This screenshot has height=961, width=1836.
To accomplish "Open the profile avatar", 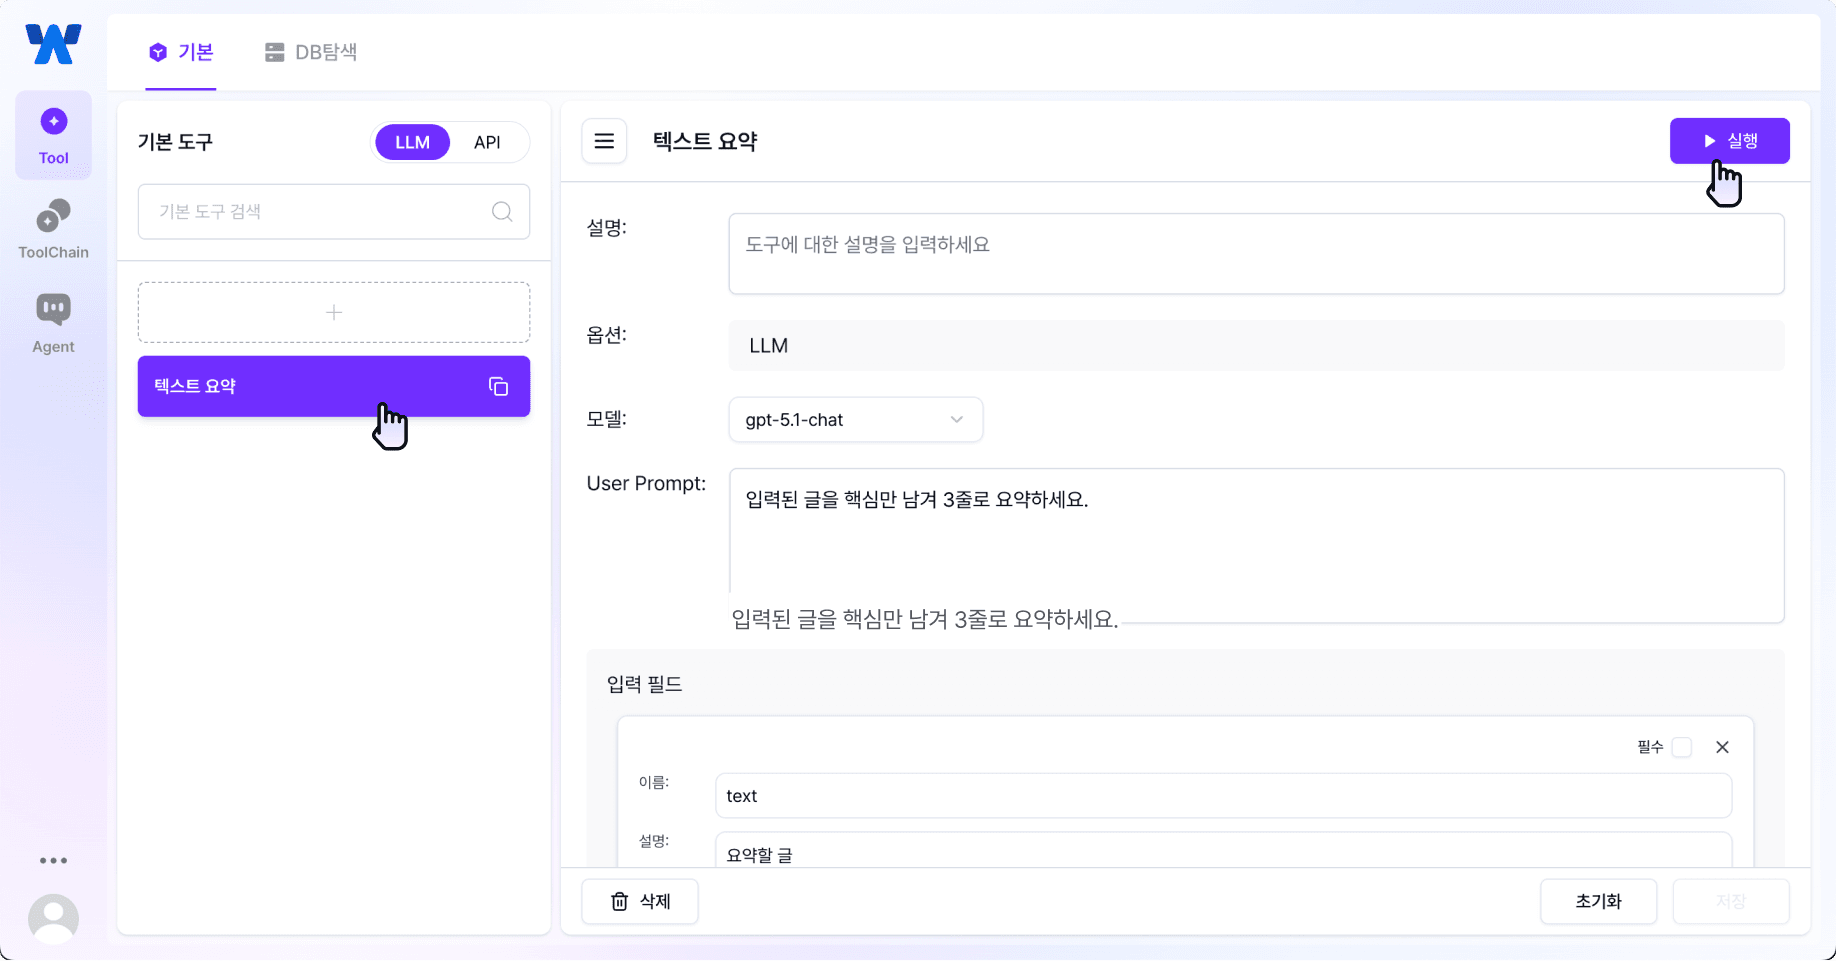I will [x=53, y=918].
